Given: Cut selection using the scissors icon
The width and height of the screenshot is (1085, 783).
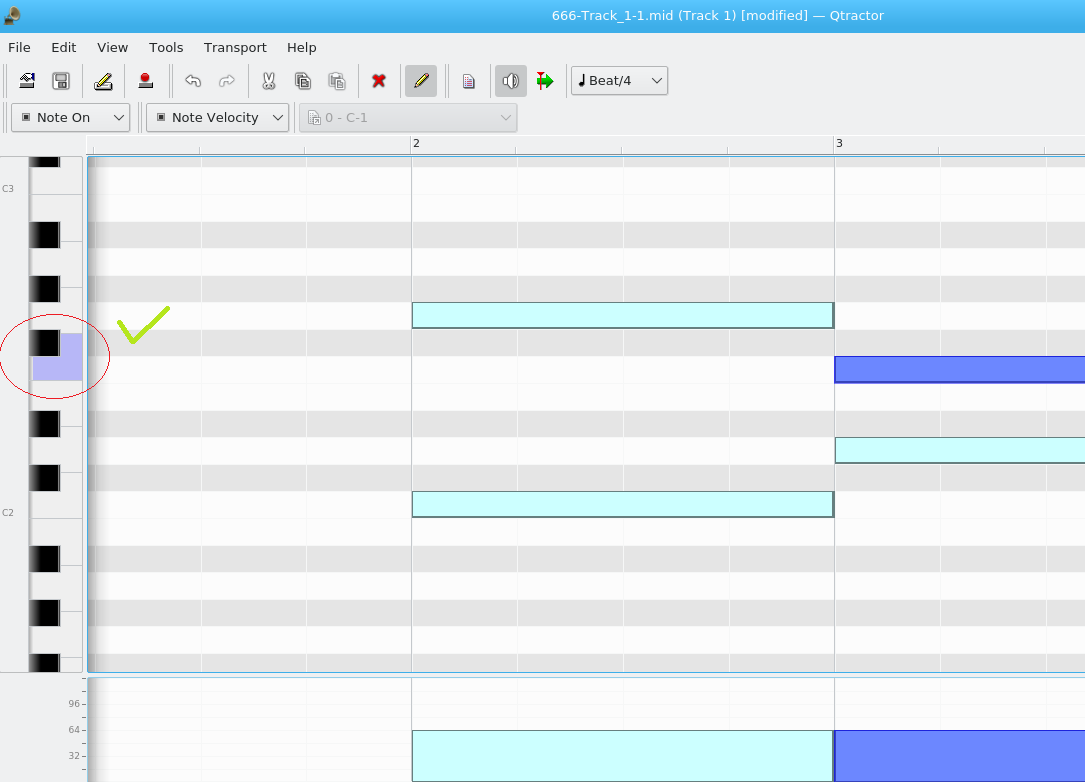Looking at the screenshot, I should pos(268,81).
